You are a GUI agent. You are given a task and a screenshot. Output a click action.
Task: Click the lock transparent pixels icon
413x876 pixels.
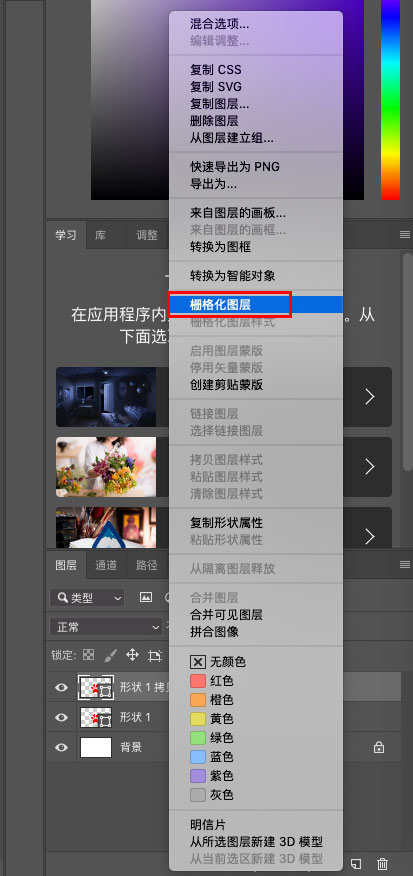pyautogui.click(x=88, y=655)
